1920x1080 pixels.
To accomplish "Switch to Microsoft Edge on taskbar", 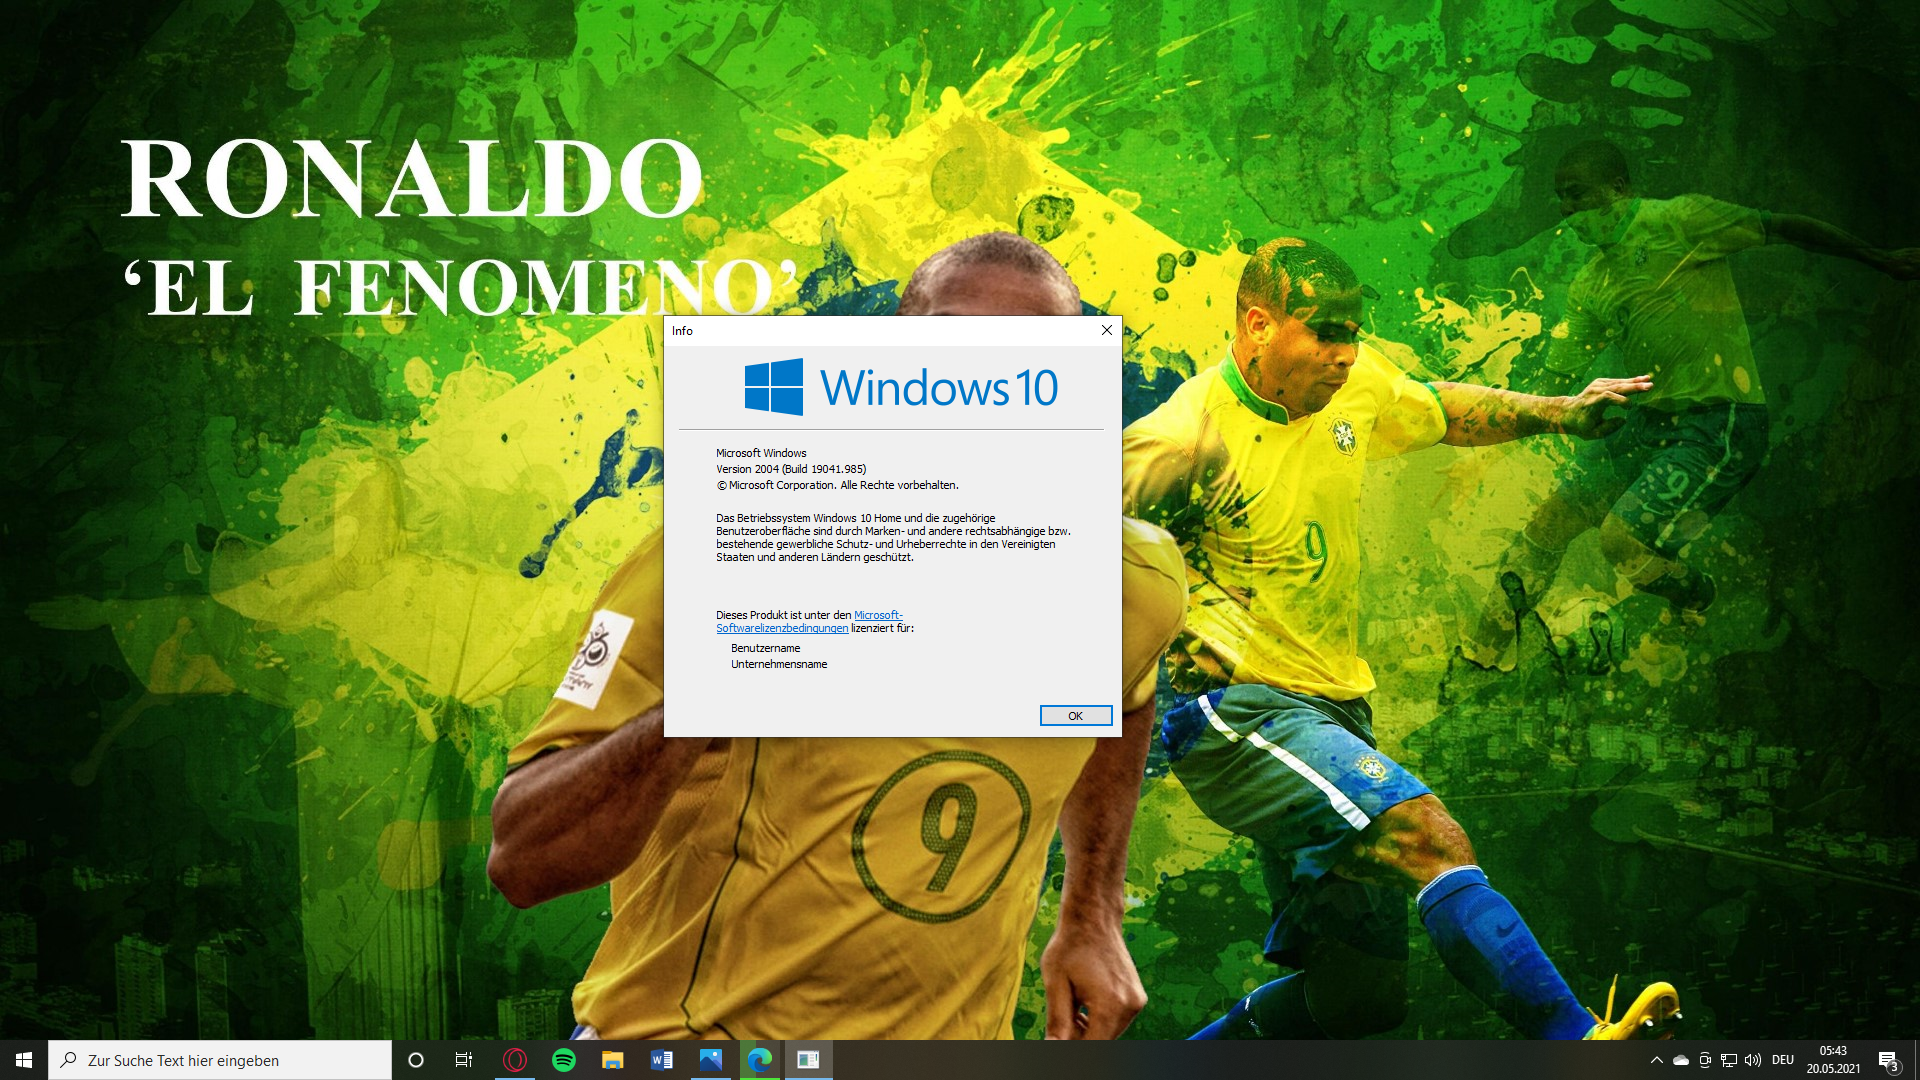I will pos(759,1060).
